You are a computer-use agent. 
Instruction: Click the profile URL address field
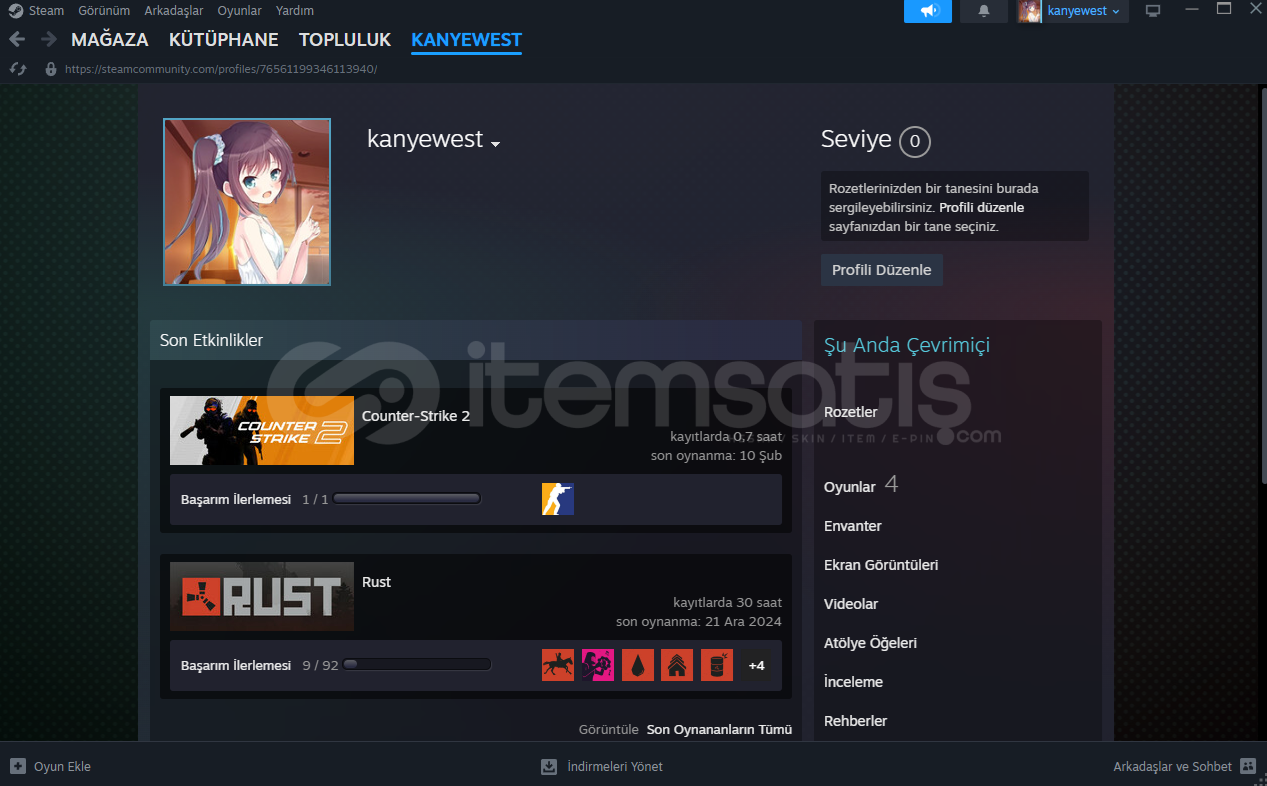tap(221, 69)
